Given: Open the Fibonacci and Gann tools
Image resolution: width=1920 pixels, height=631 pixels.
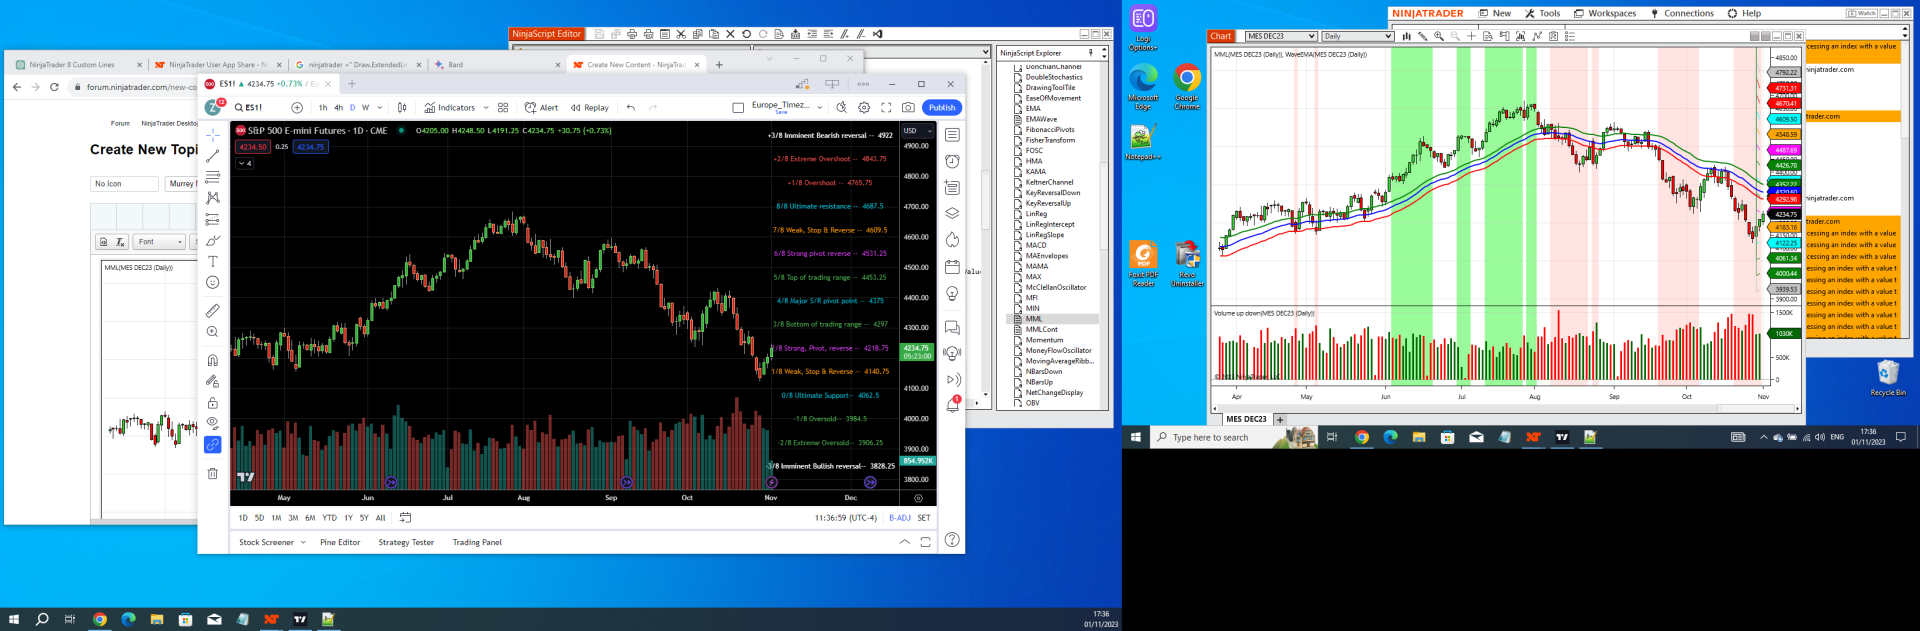Looking at the screenshot, I should click(x=213, y=177).
